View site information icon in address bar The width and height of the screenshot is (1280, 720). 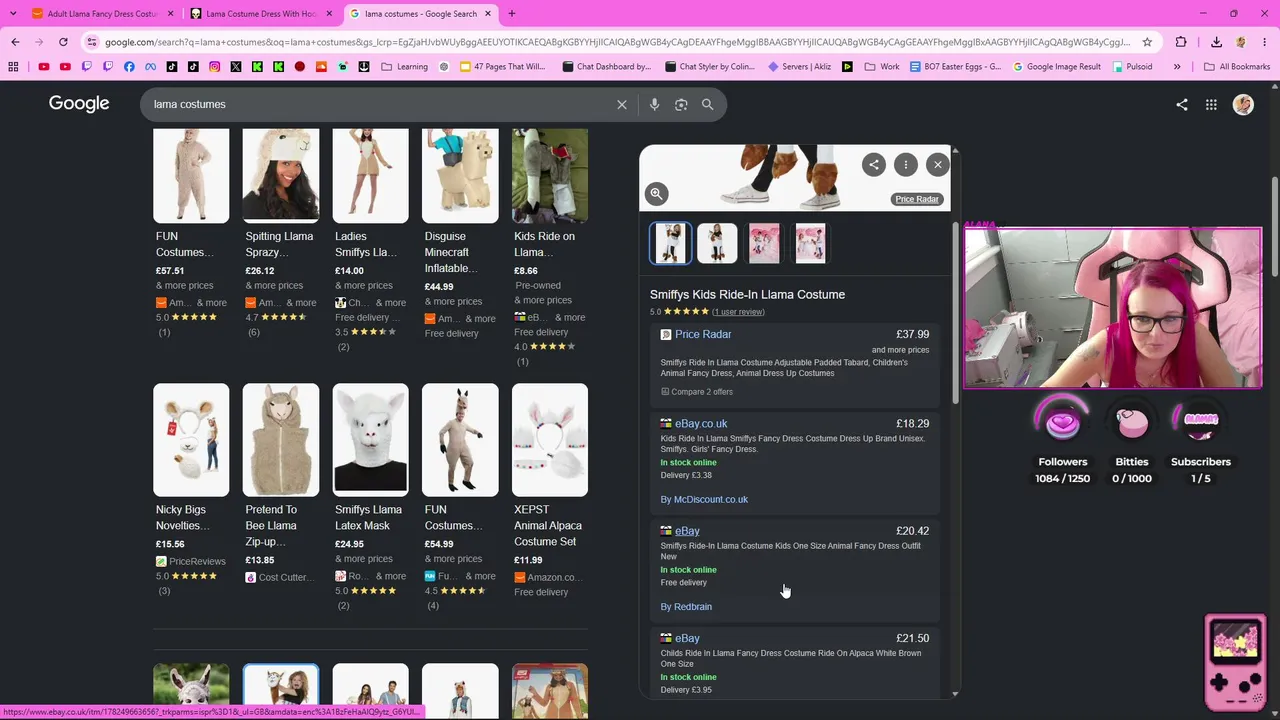(92, 42)
